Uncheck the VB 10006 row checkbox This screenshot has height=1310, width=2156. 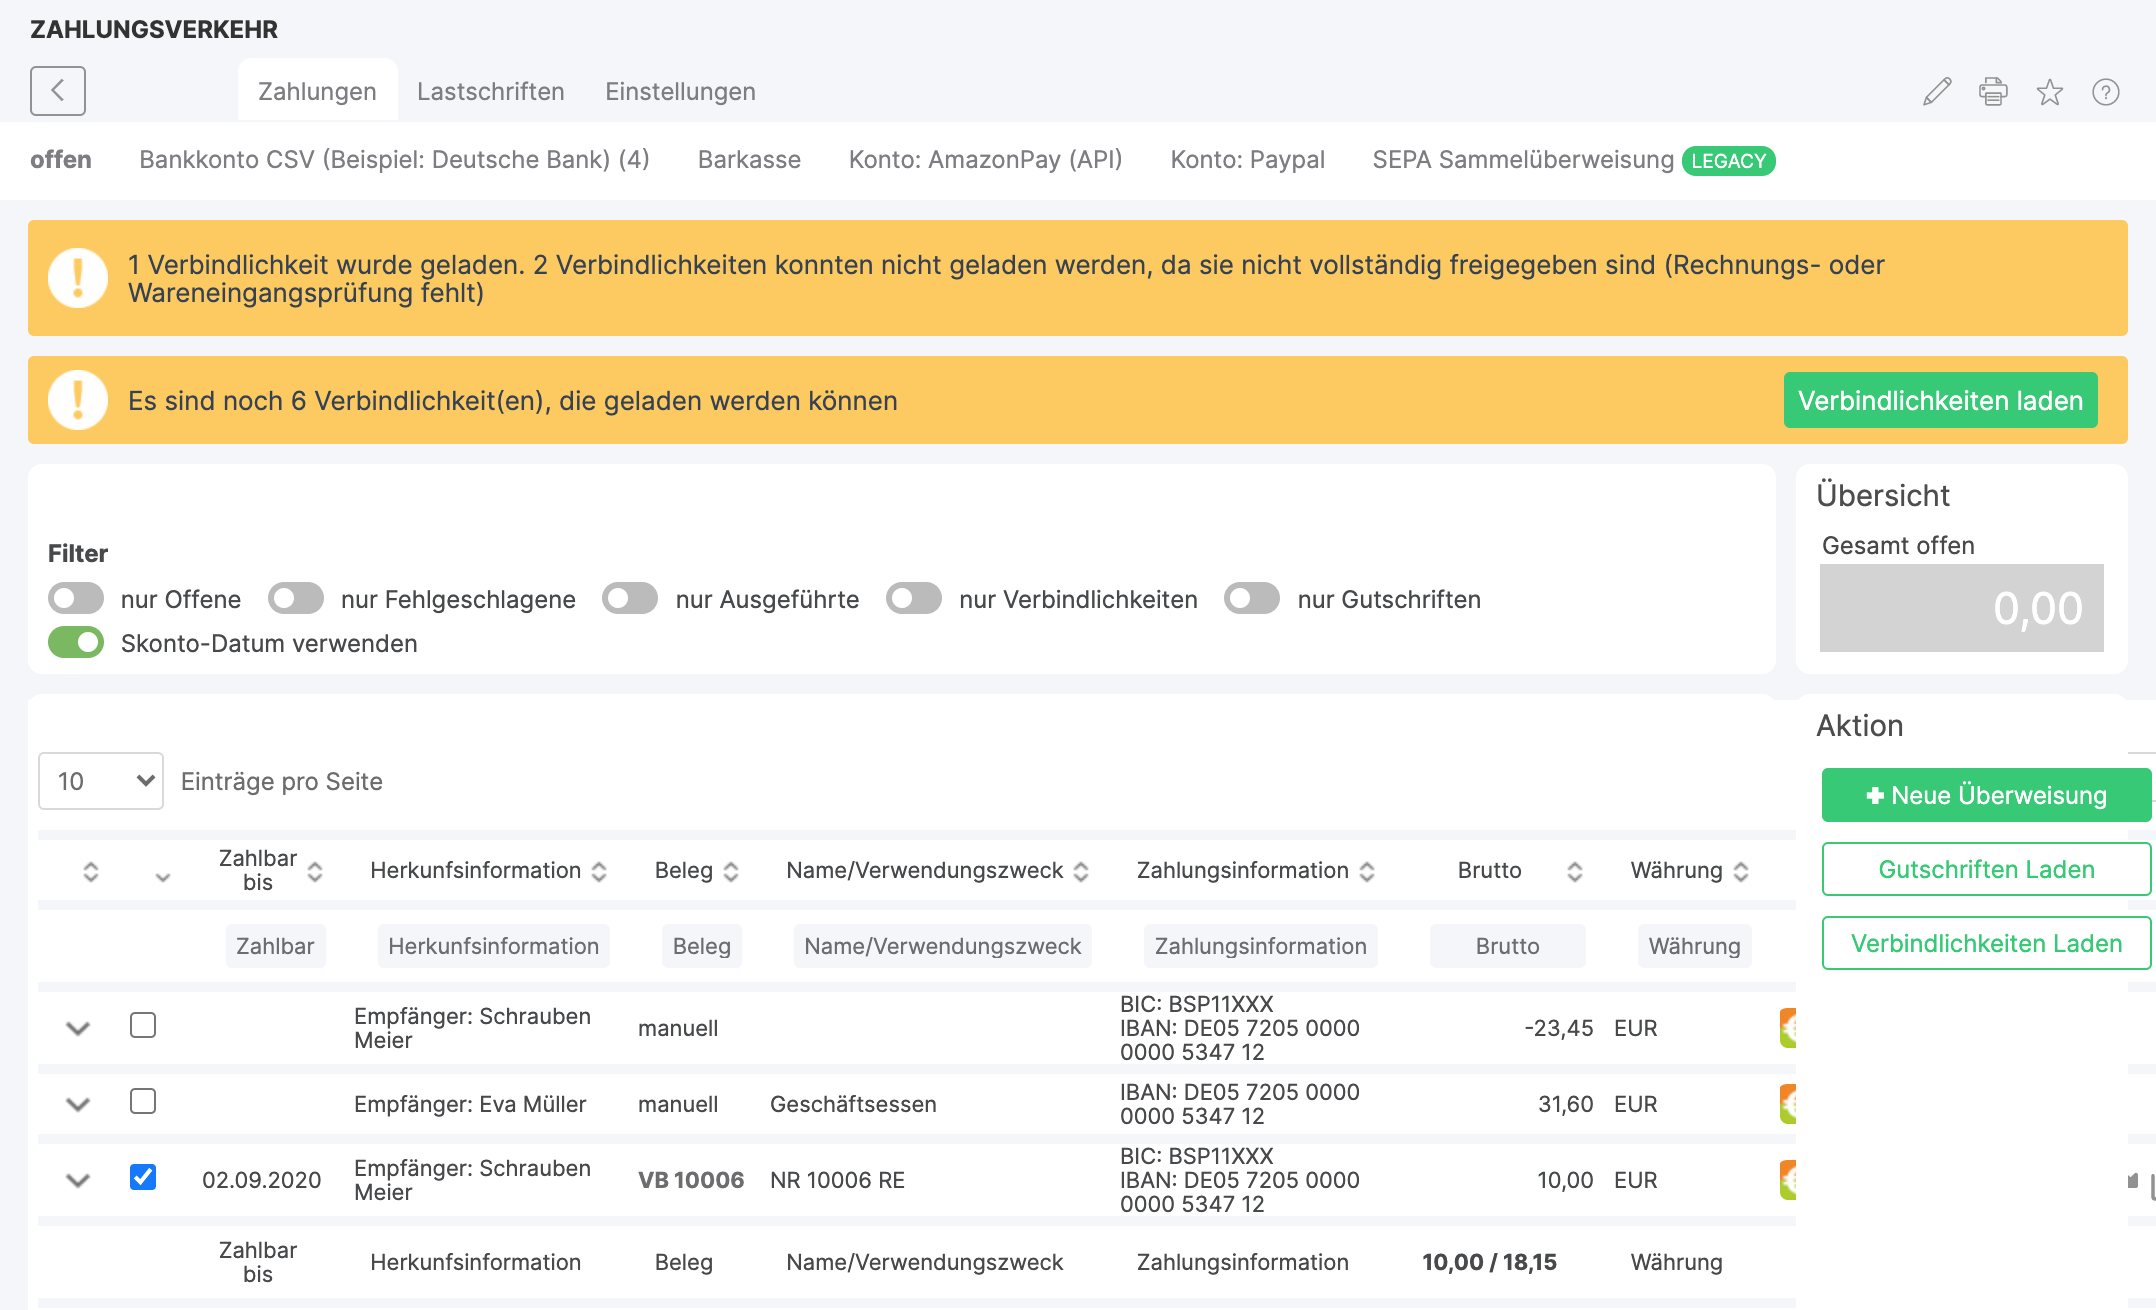(143, 1177)
